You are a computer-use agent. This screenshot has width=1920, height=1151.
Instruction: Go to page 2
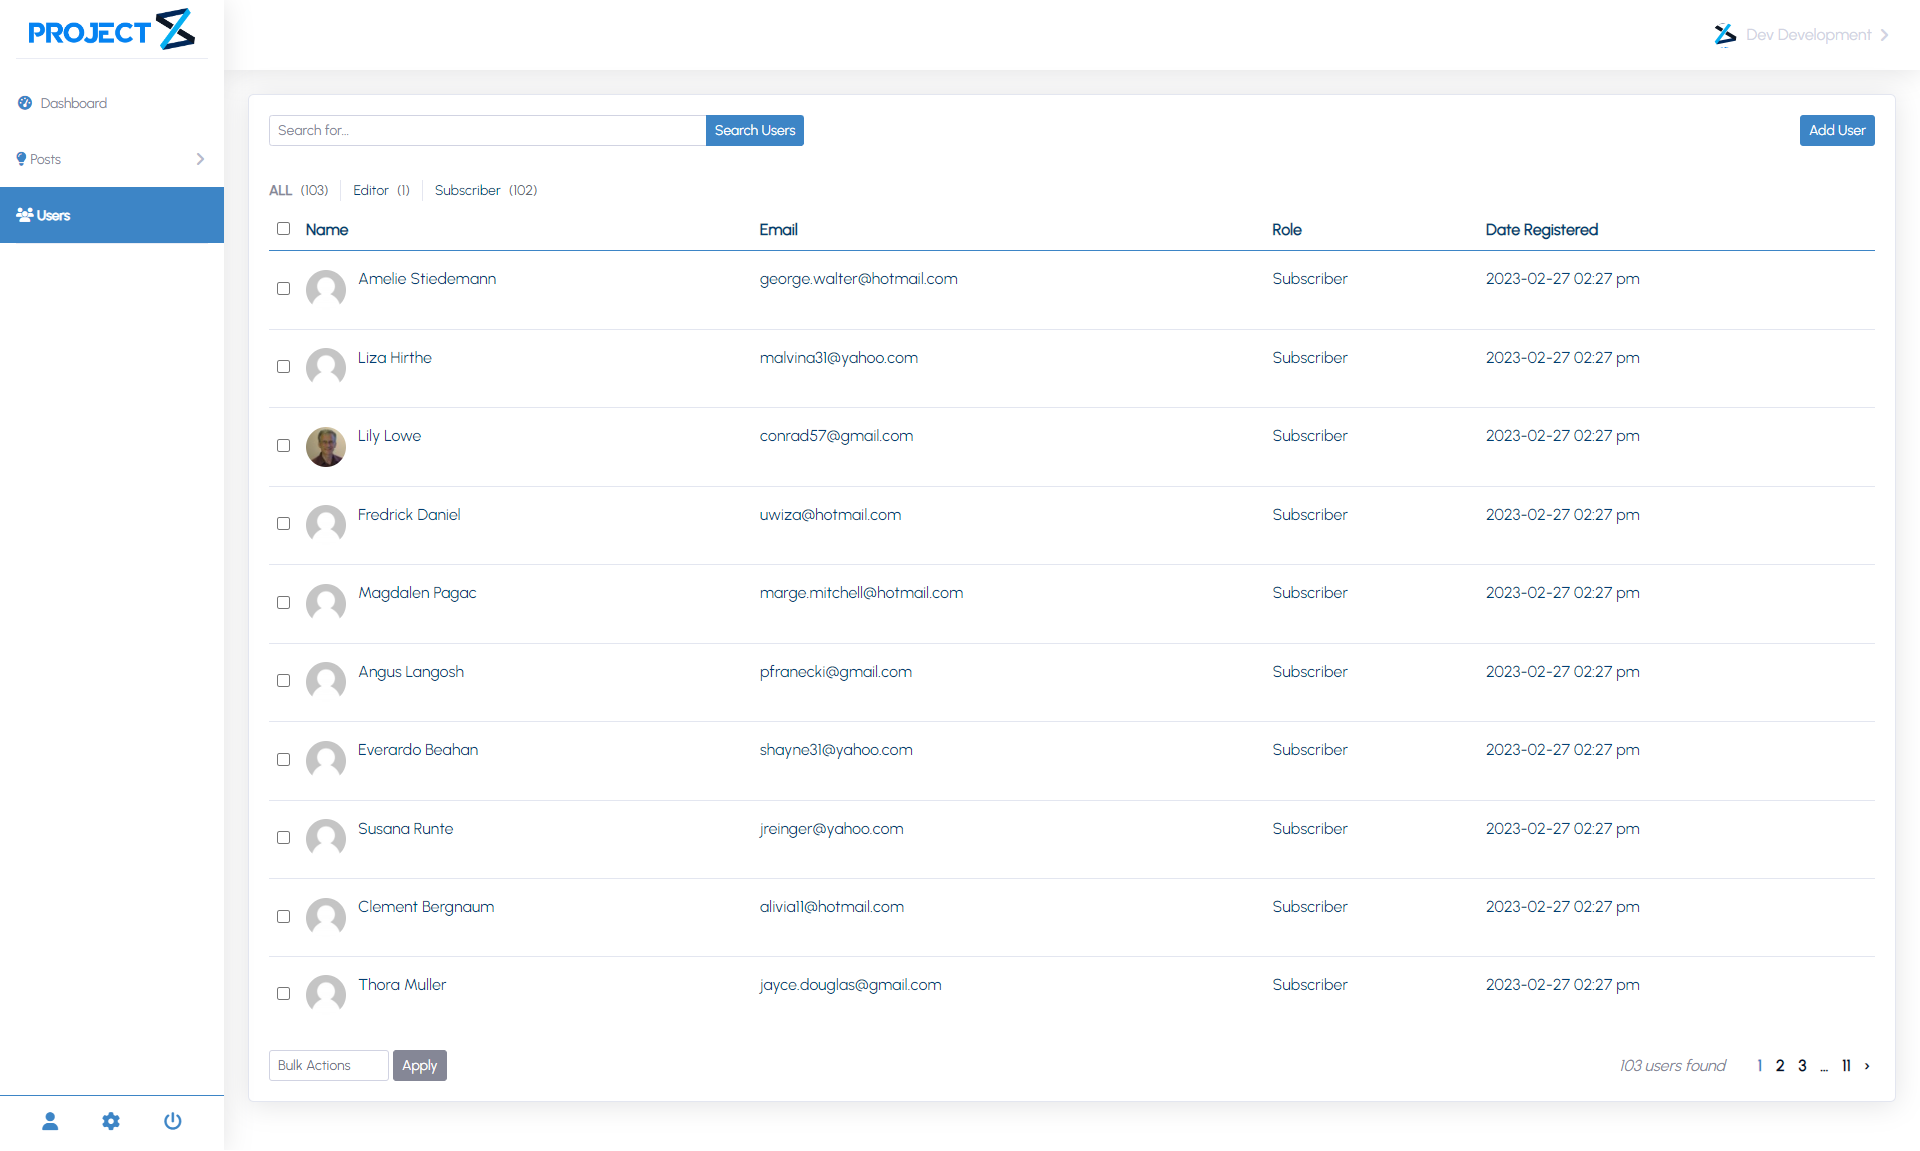pyautogui.click(x=1780, y=1066)
